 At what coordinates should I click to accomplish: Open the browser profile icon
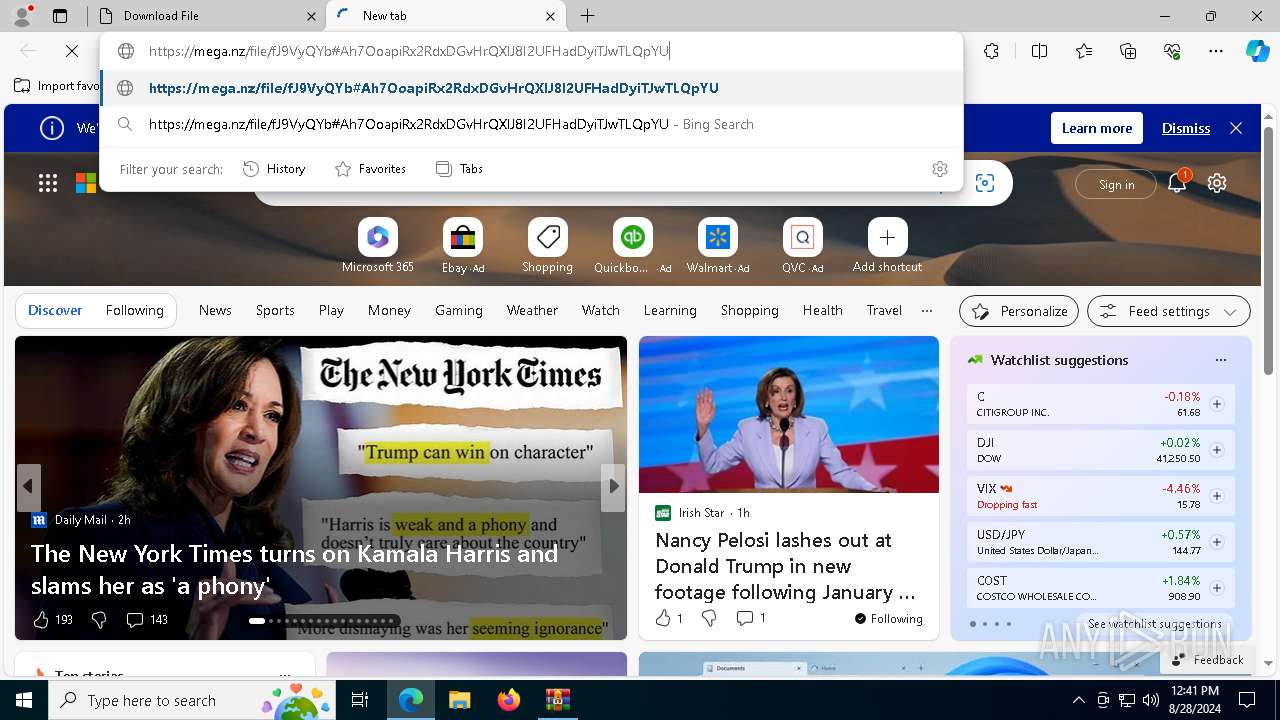coord(22,16)
